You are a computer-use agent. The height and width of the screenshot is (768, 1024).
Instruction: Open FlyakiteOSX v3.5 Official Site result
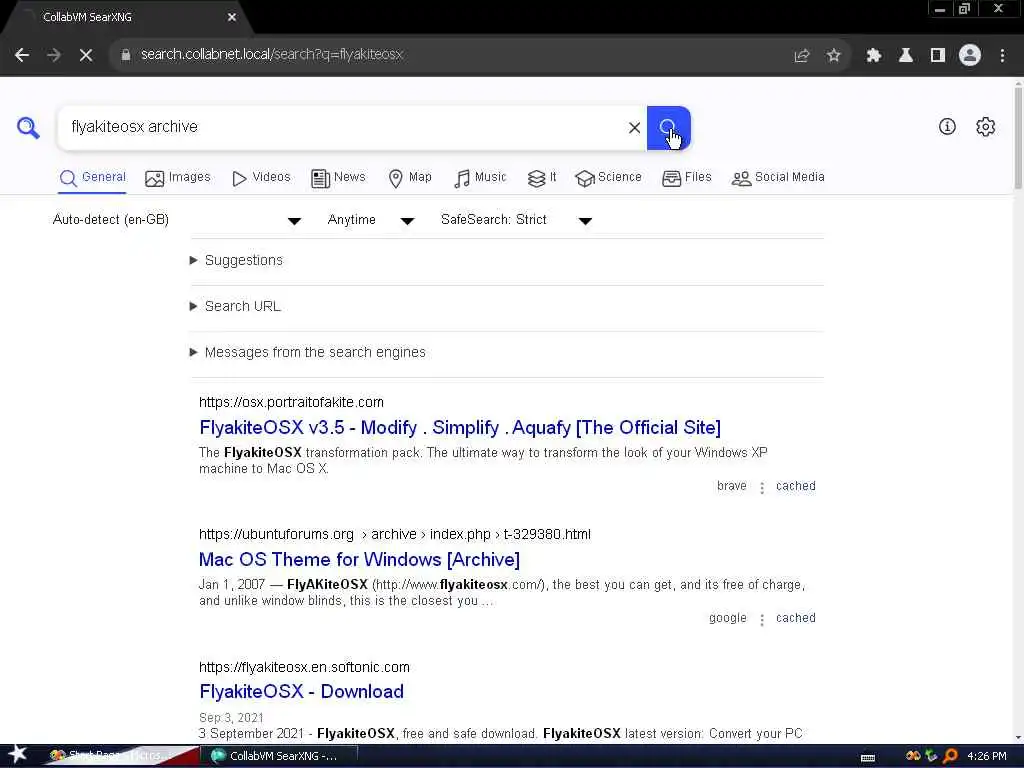click(x=460, y=428)
